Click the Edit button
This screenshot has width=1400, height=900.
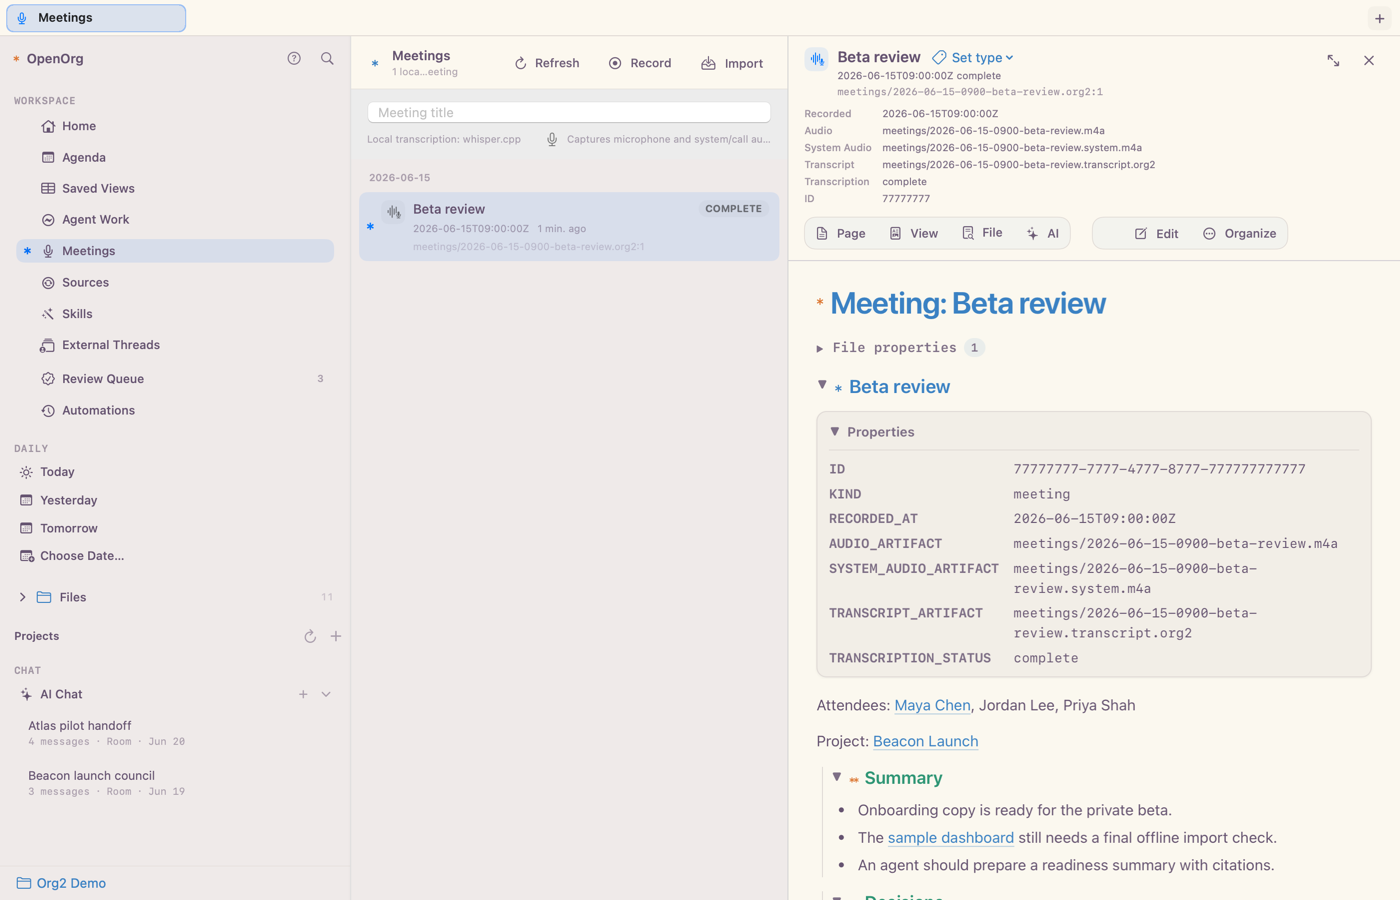pyautogui.click(x=1156, y=233)
